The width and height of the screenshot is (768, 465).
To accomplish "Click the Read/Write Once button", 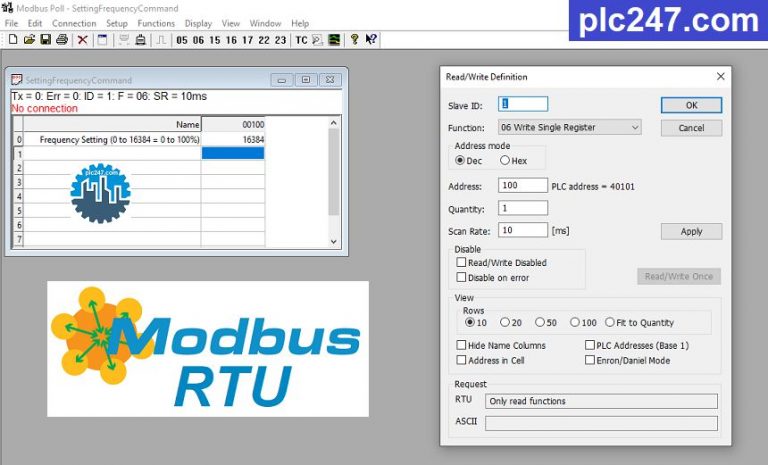I will (679, 276).
